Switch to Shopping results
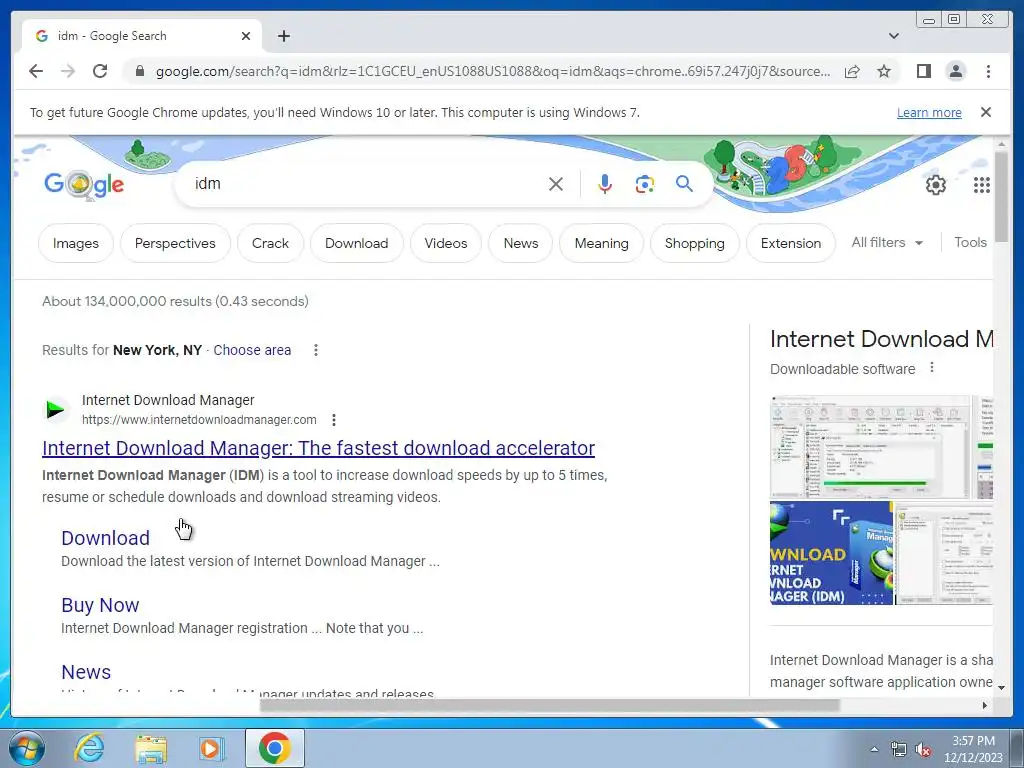The image size is (1024, 768). [695, 243]
